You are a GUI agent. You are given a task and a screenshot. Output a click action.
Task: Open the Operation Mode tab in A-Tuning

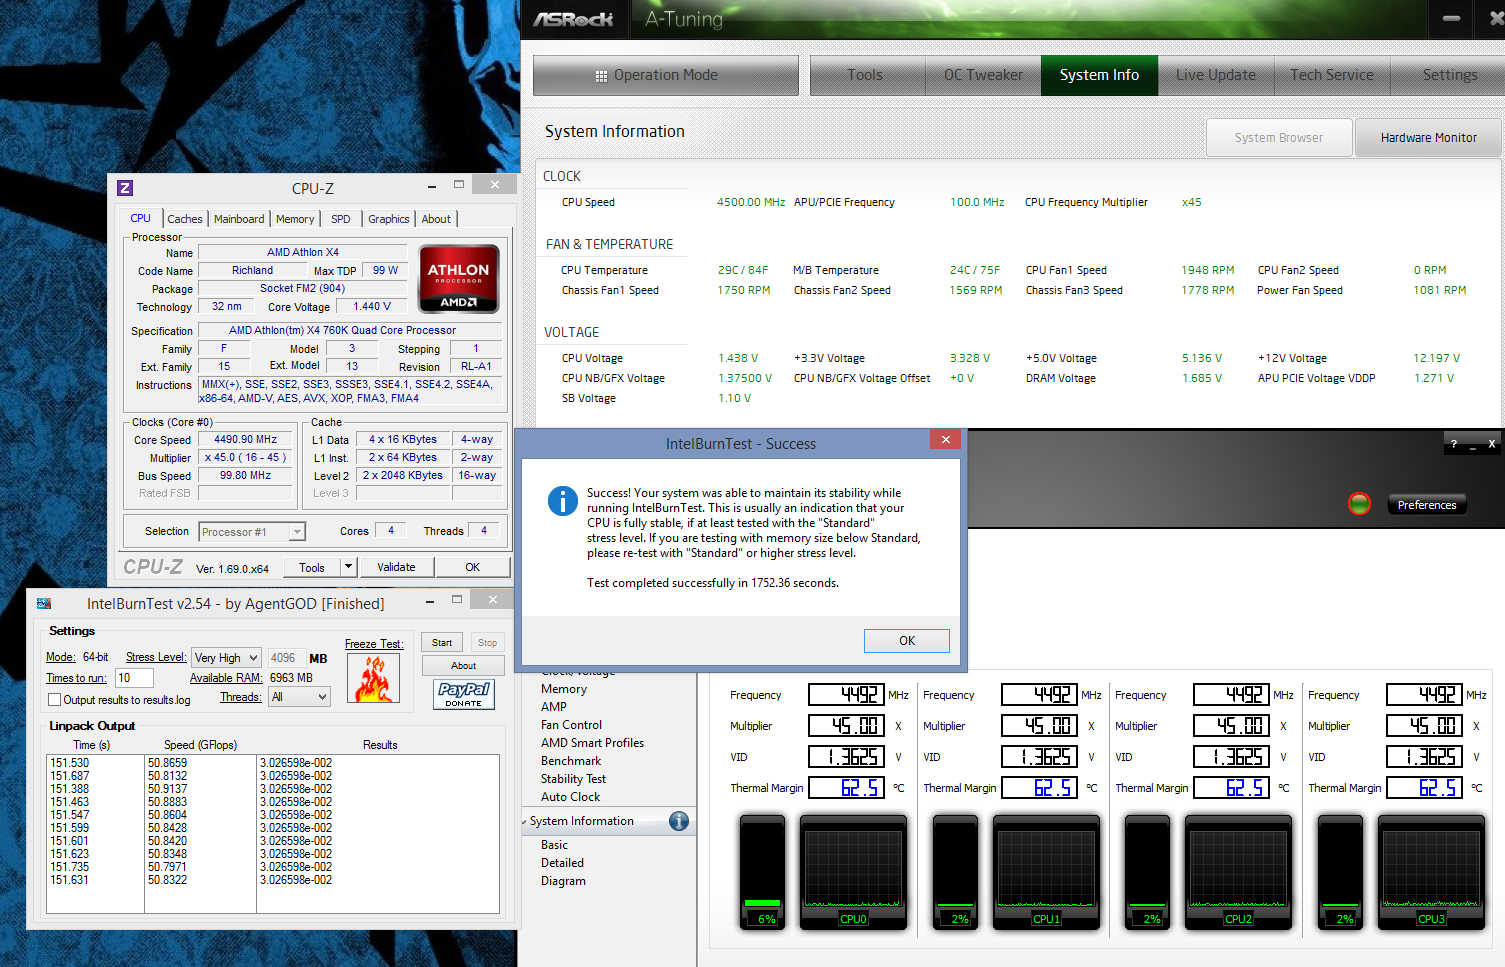point(666,75)
